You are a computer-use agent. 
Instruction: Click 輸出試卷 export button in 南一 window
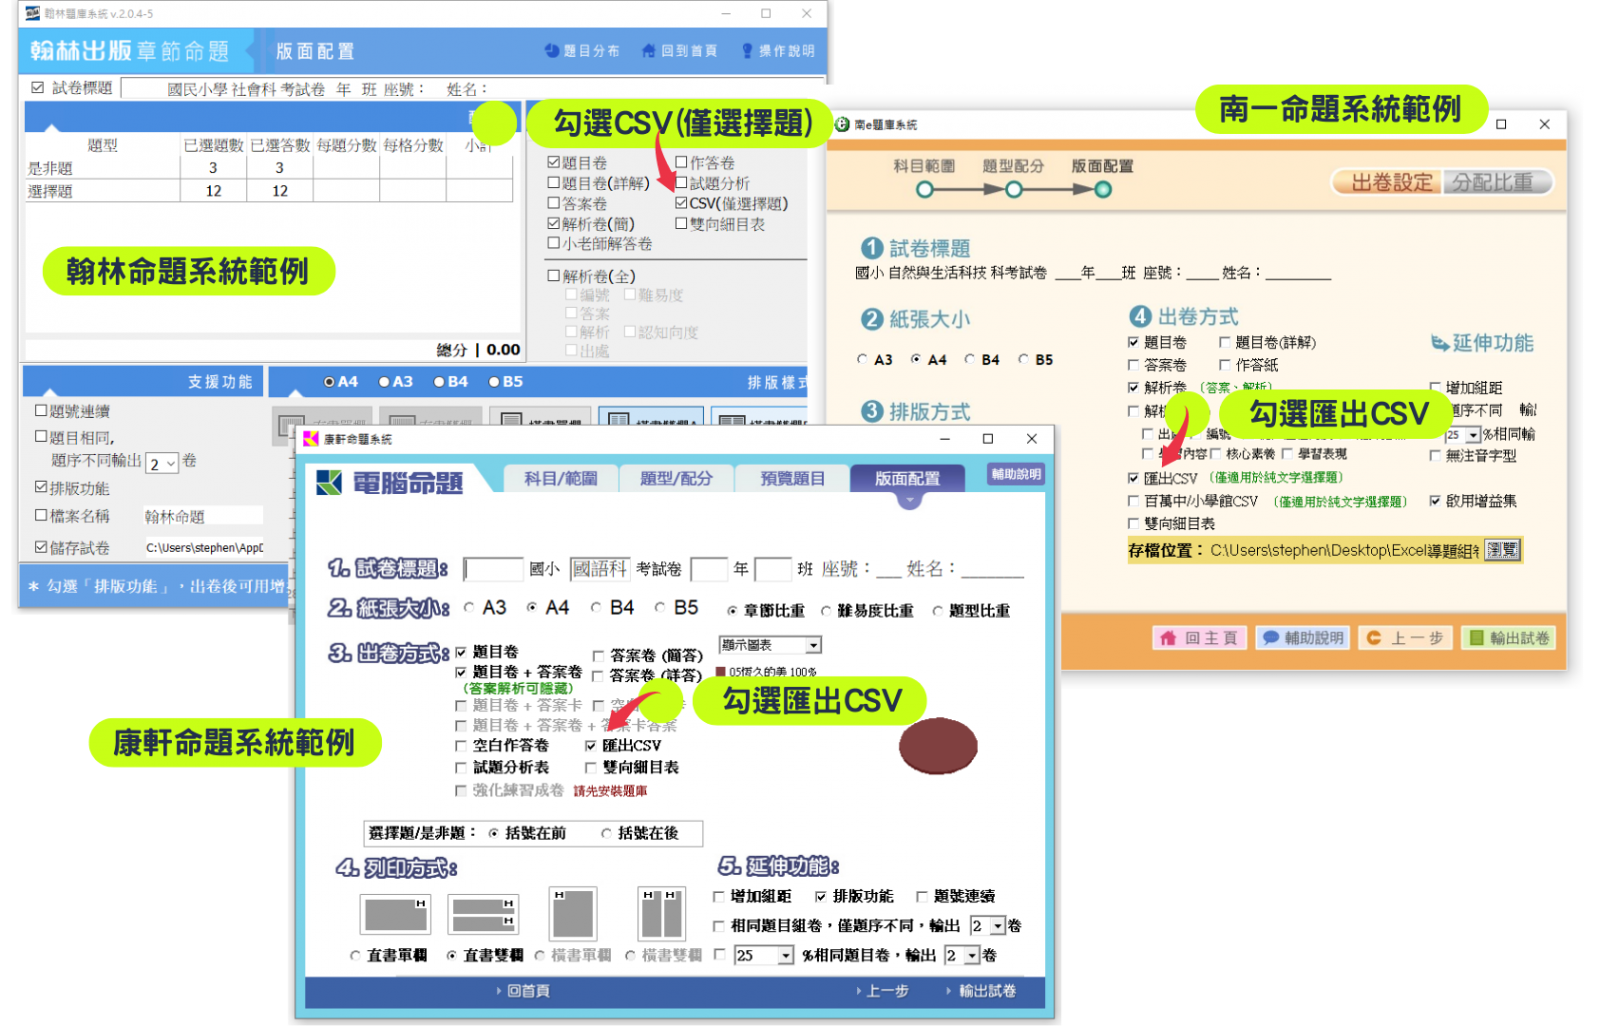(1509, 638)
